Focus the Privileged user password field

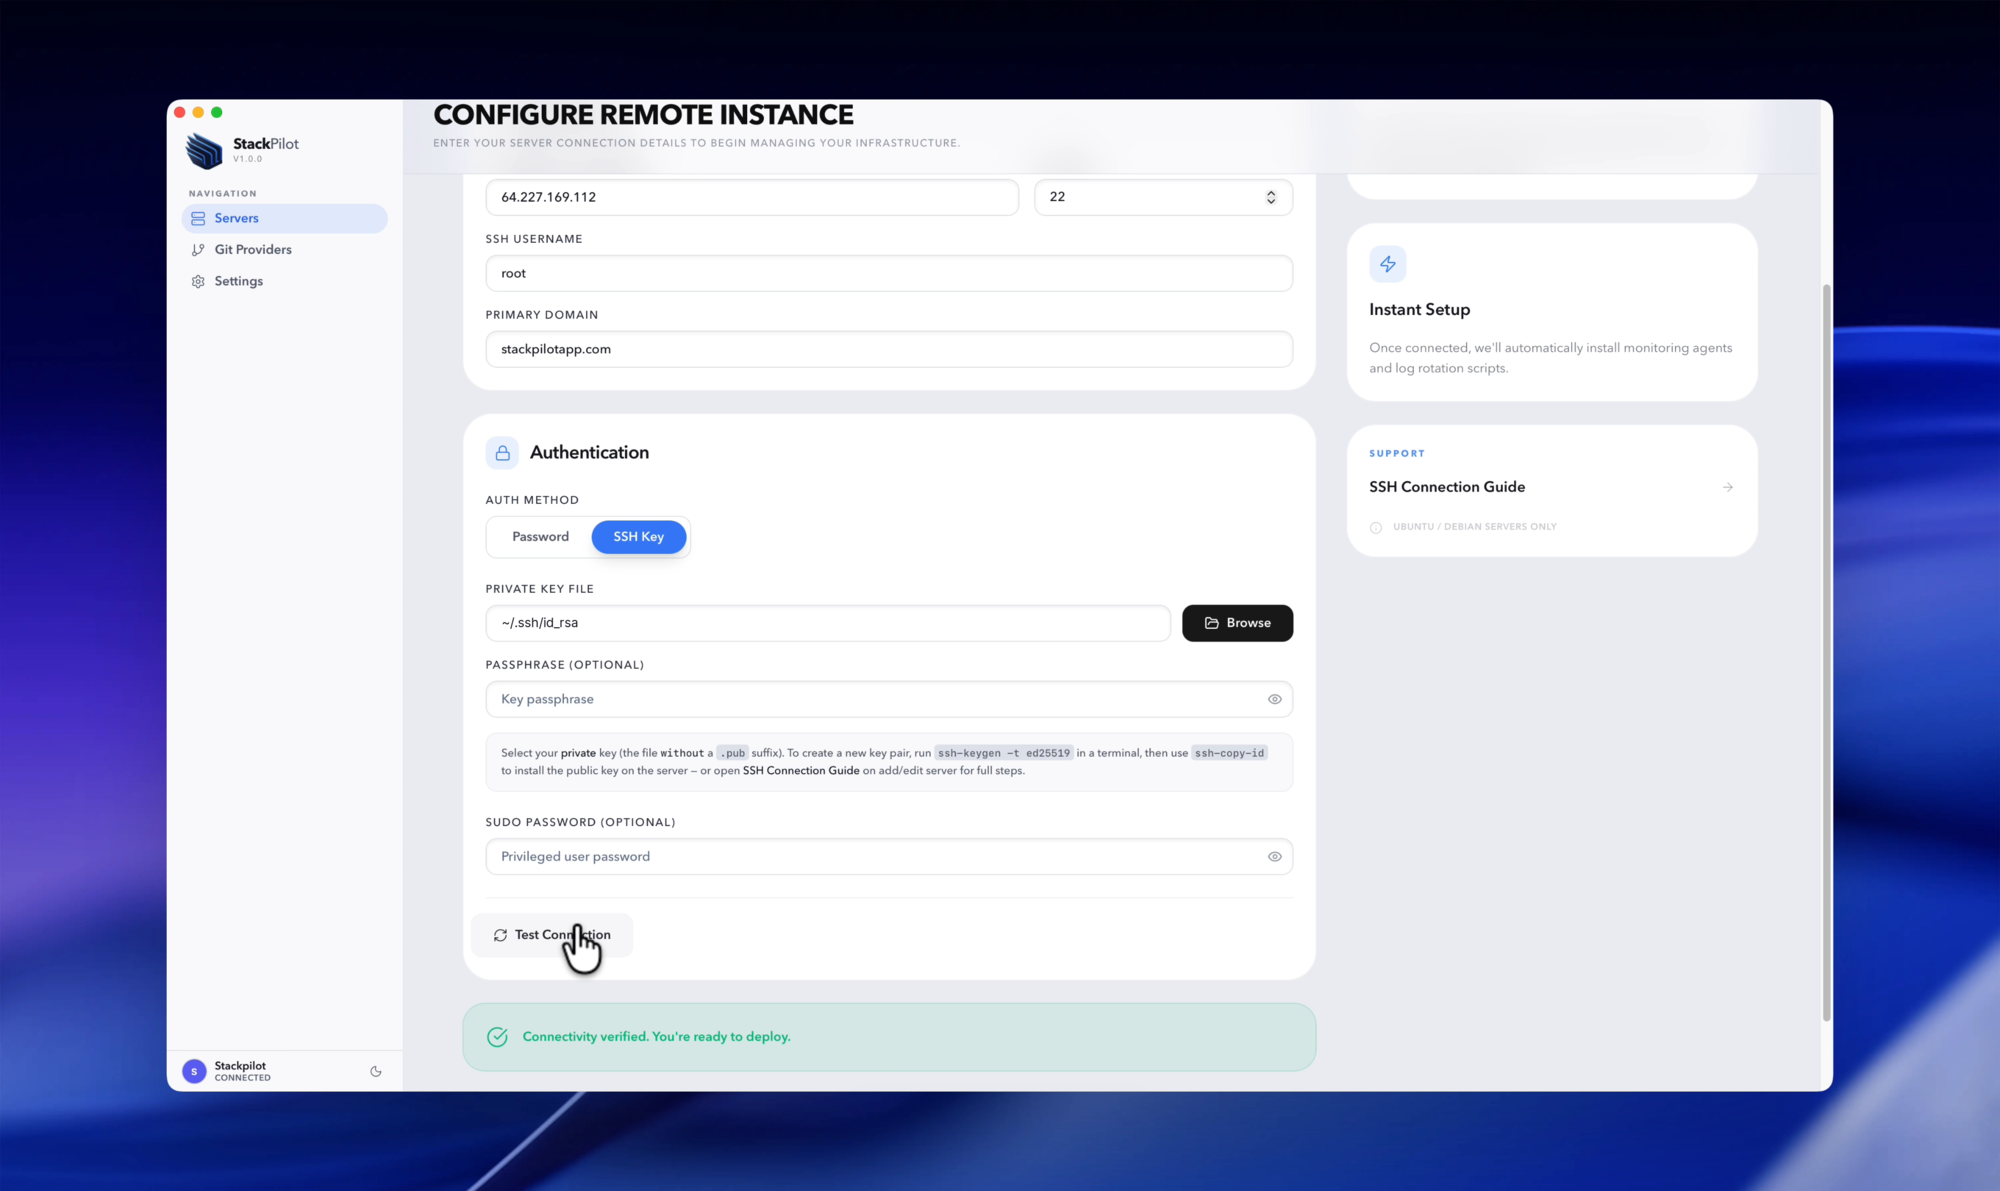pyautogui.click(x=889, y=857)
